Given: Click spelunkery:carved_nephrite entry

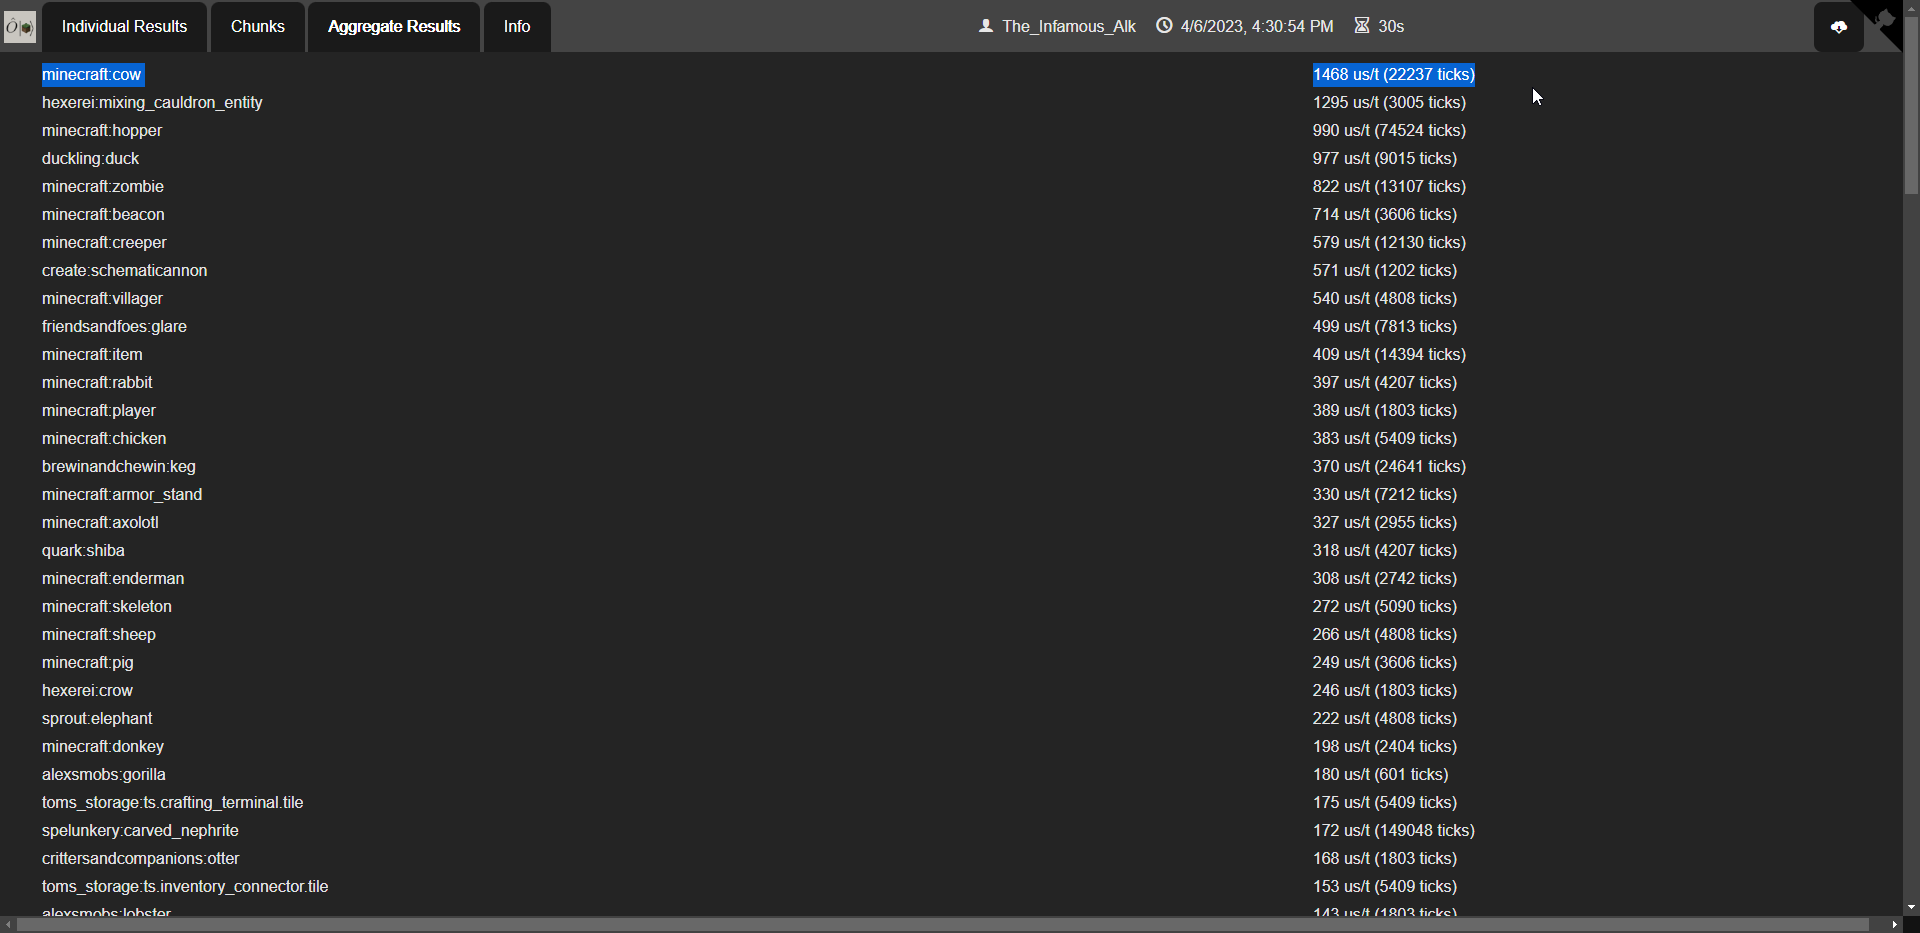Looking at the screenshot, I should coord(140,831).
